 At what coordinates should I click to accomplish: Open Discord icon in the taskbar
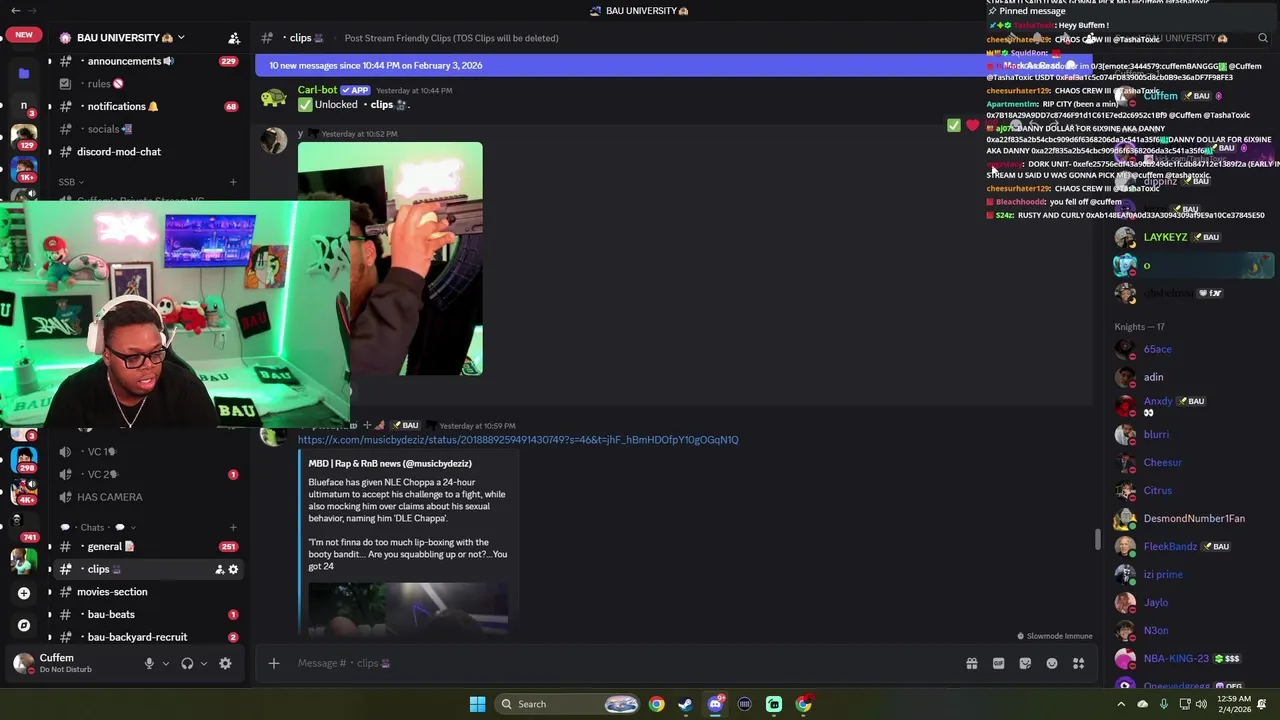715,704
